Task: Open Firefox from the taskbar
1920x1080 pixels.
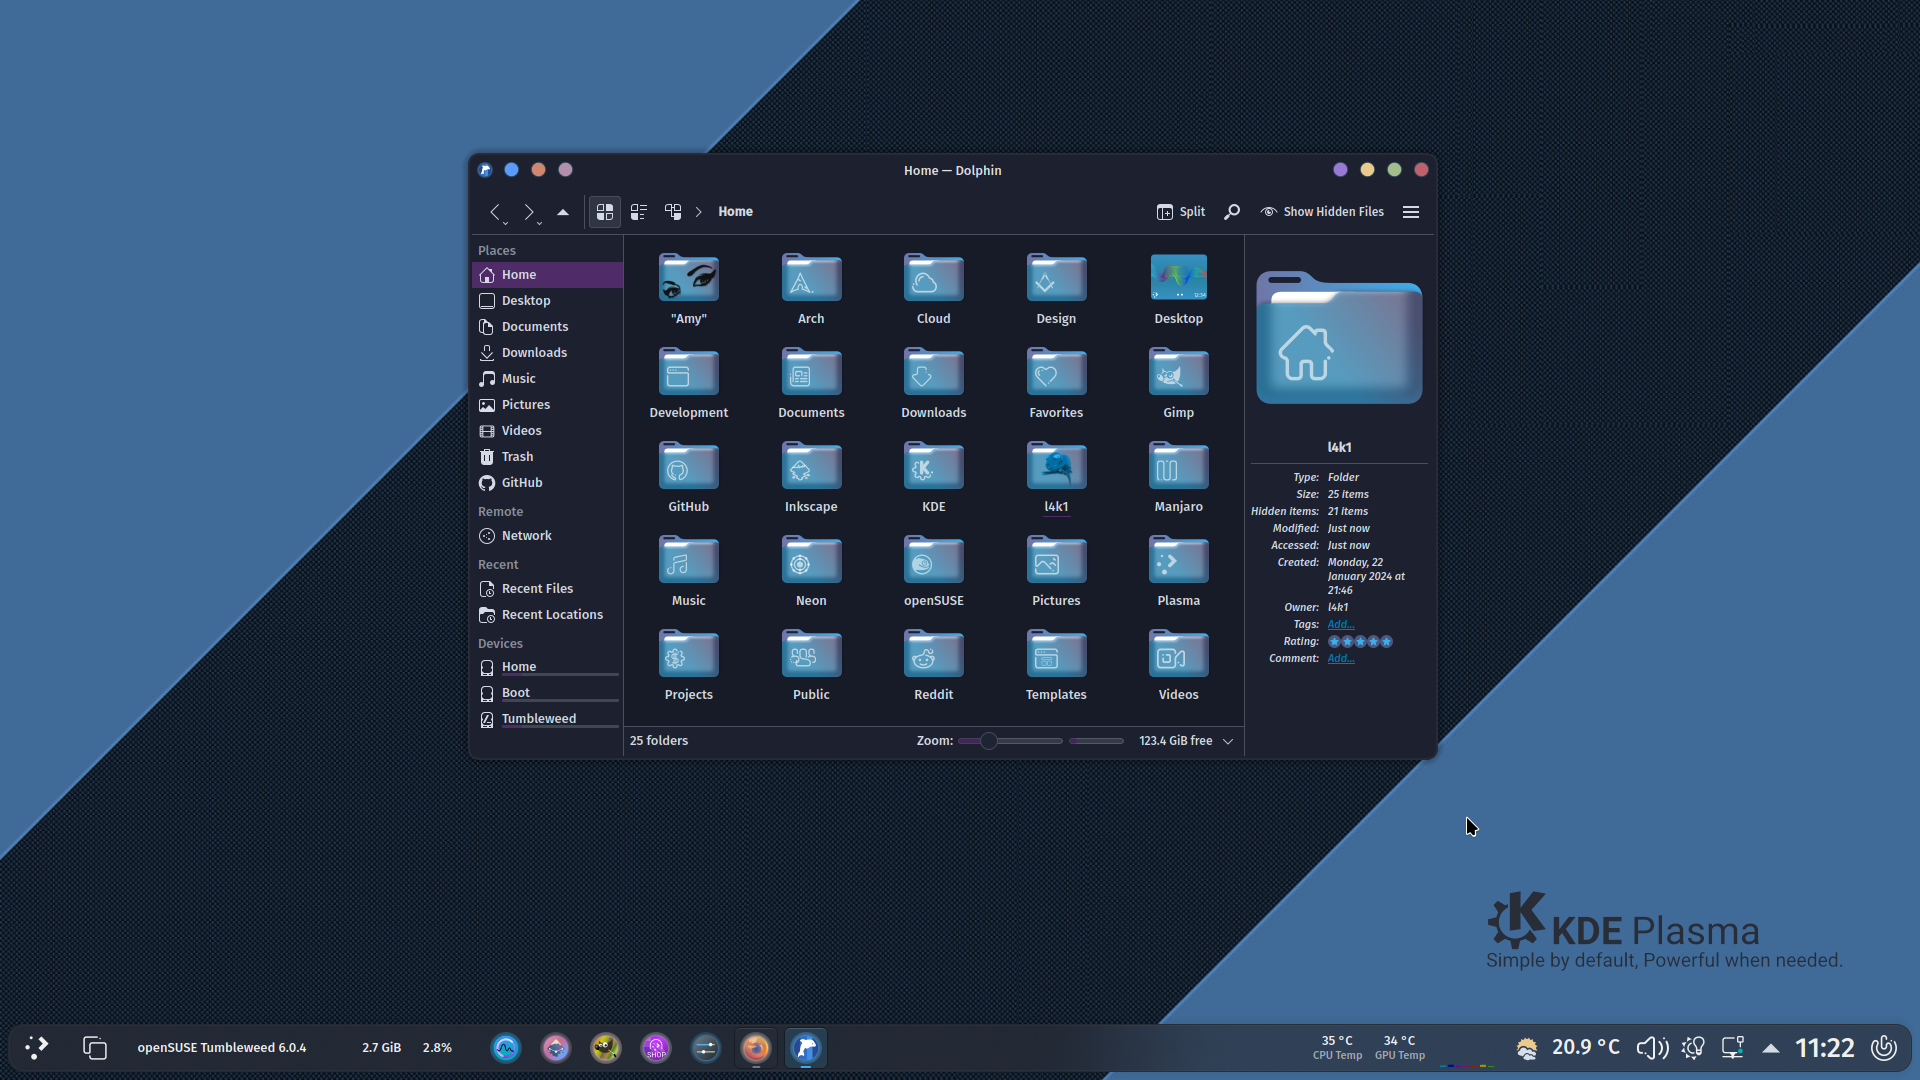Action: (756, 1048)
